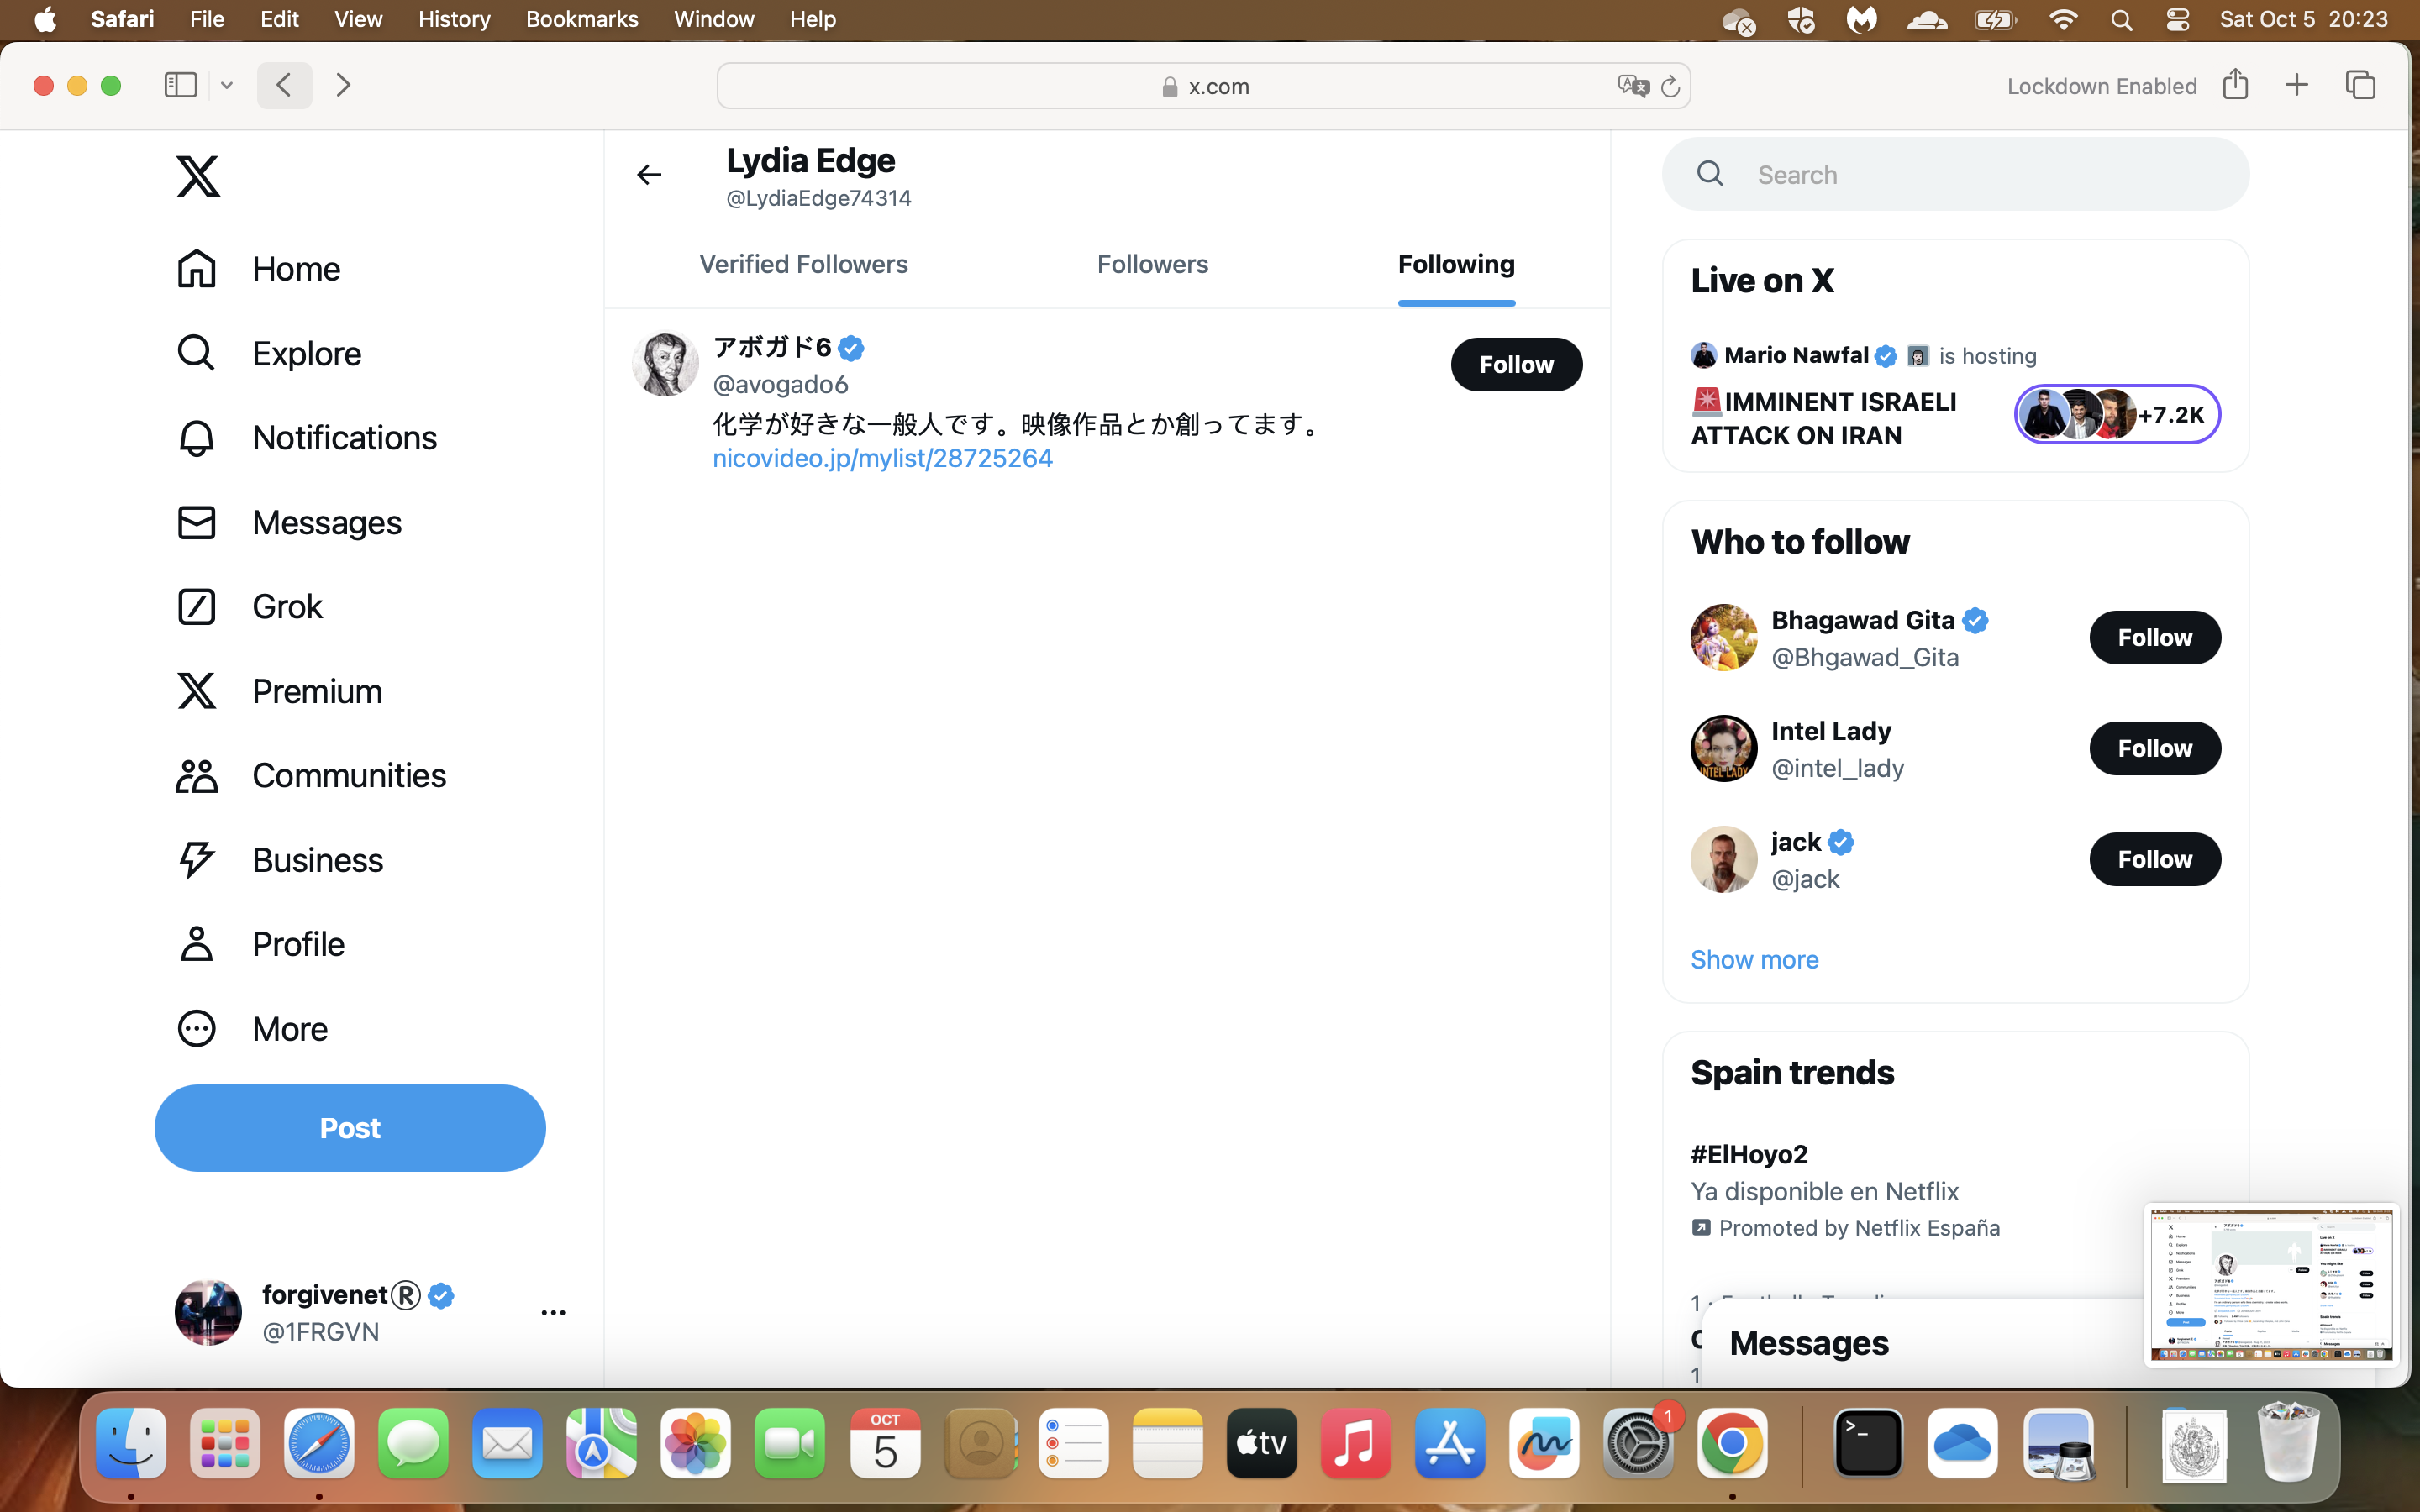Switch to Verified Followers tab
The width and height of the screenshot is (2420, 1512).
tap(803, 264)
